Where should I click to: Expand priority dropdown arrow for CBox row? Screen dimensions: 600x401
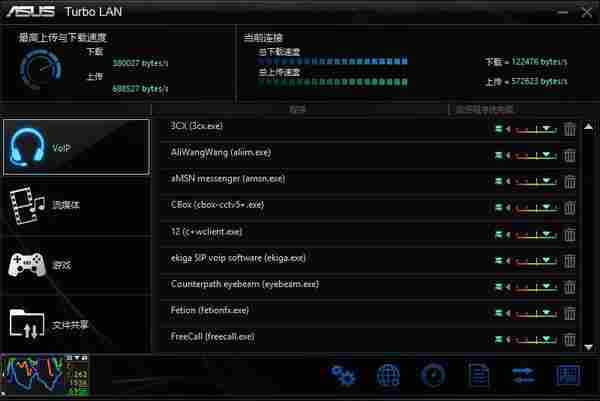pyautogui.click(x=546, y=207)
